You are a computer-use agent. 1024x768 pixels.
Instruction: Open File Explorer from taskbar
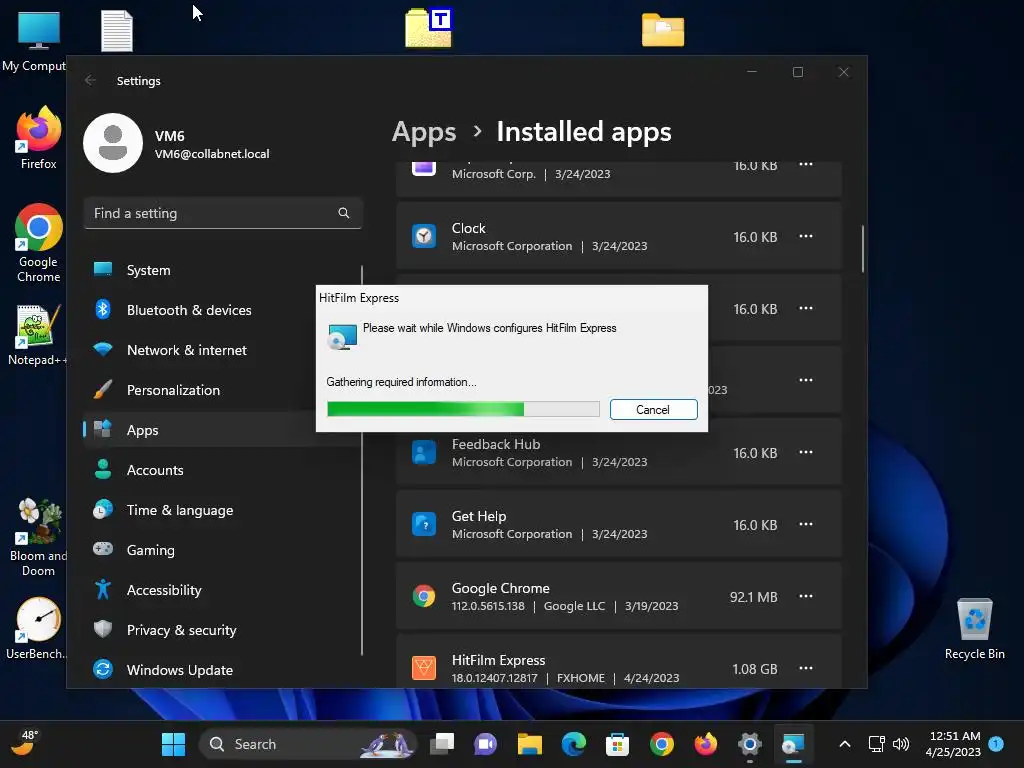530,744
